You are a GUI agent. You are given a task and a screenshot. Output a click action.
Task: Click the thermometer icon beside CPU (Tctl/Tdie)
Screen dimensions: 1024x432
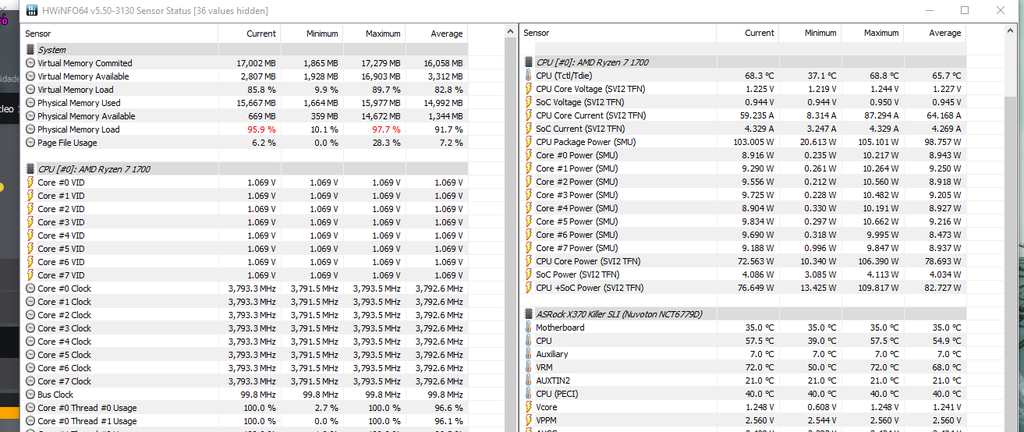529,76
